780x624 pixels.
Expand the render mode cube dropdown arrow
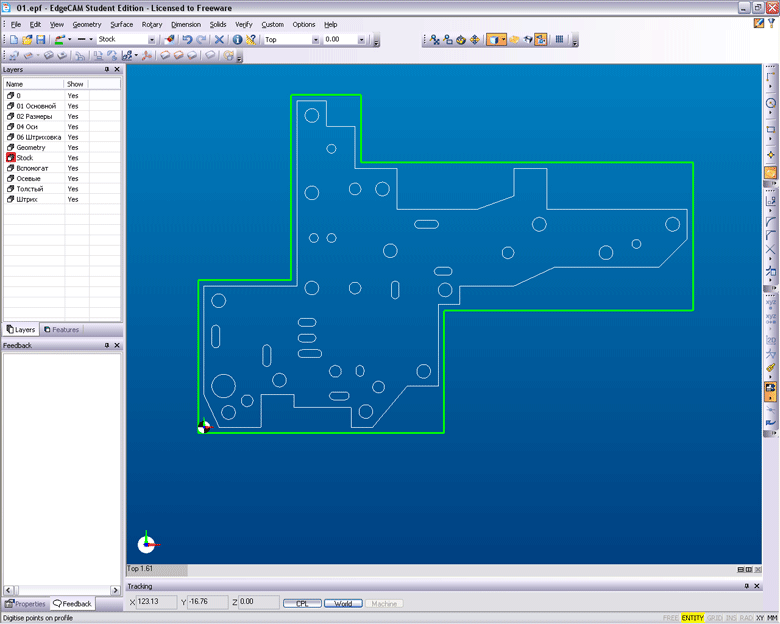coord(503,39)
